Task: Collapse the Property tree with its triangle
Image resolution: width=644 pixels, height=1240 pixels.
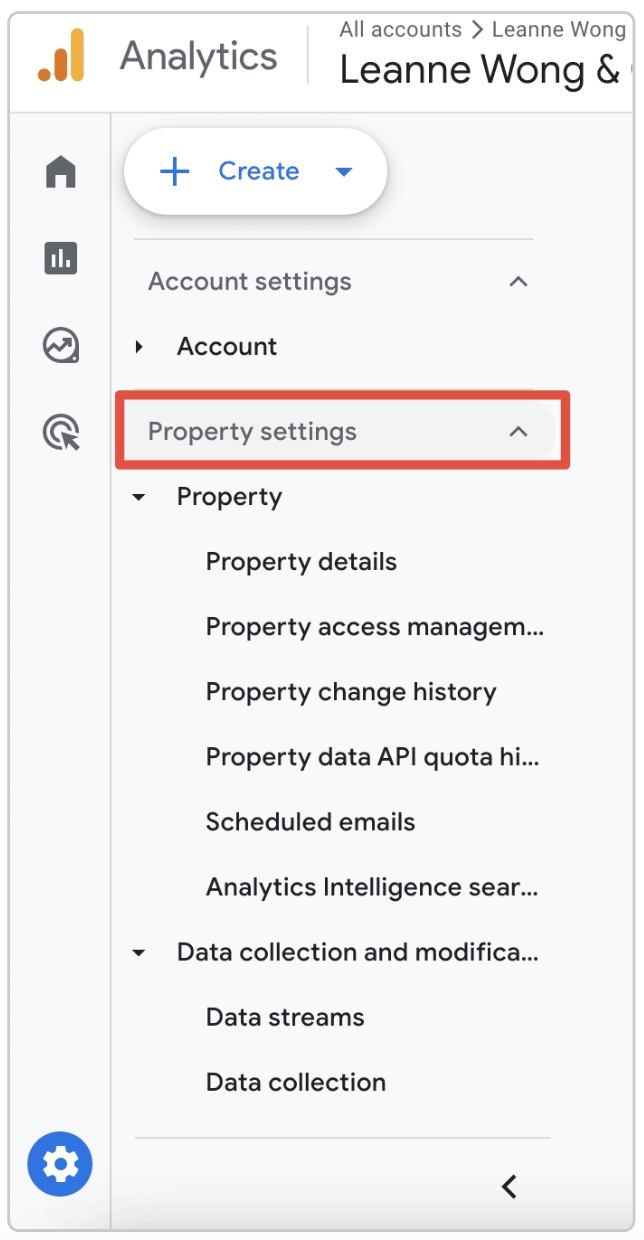Action: click(138, 497)
